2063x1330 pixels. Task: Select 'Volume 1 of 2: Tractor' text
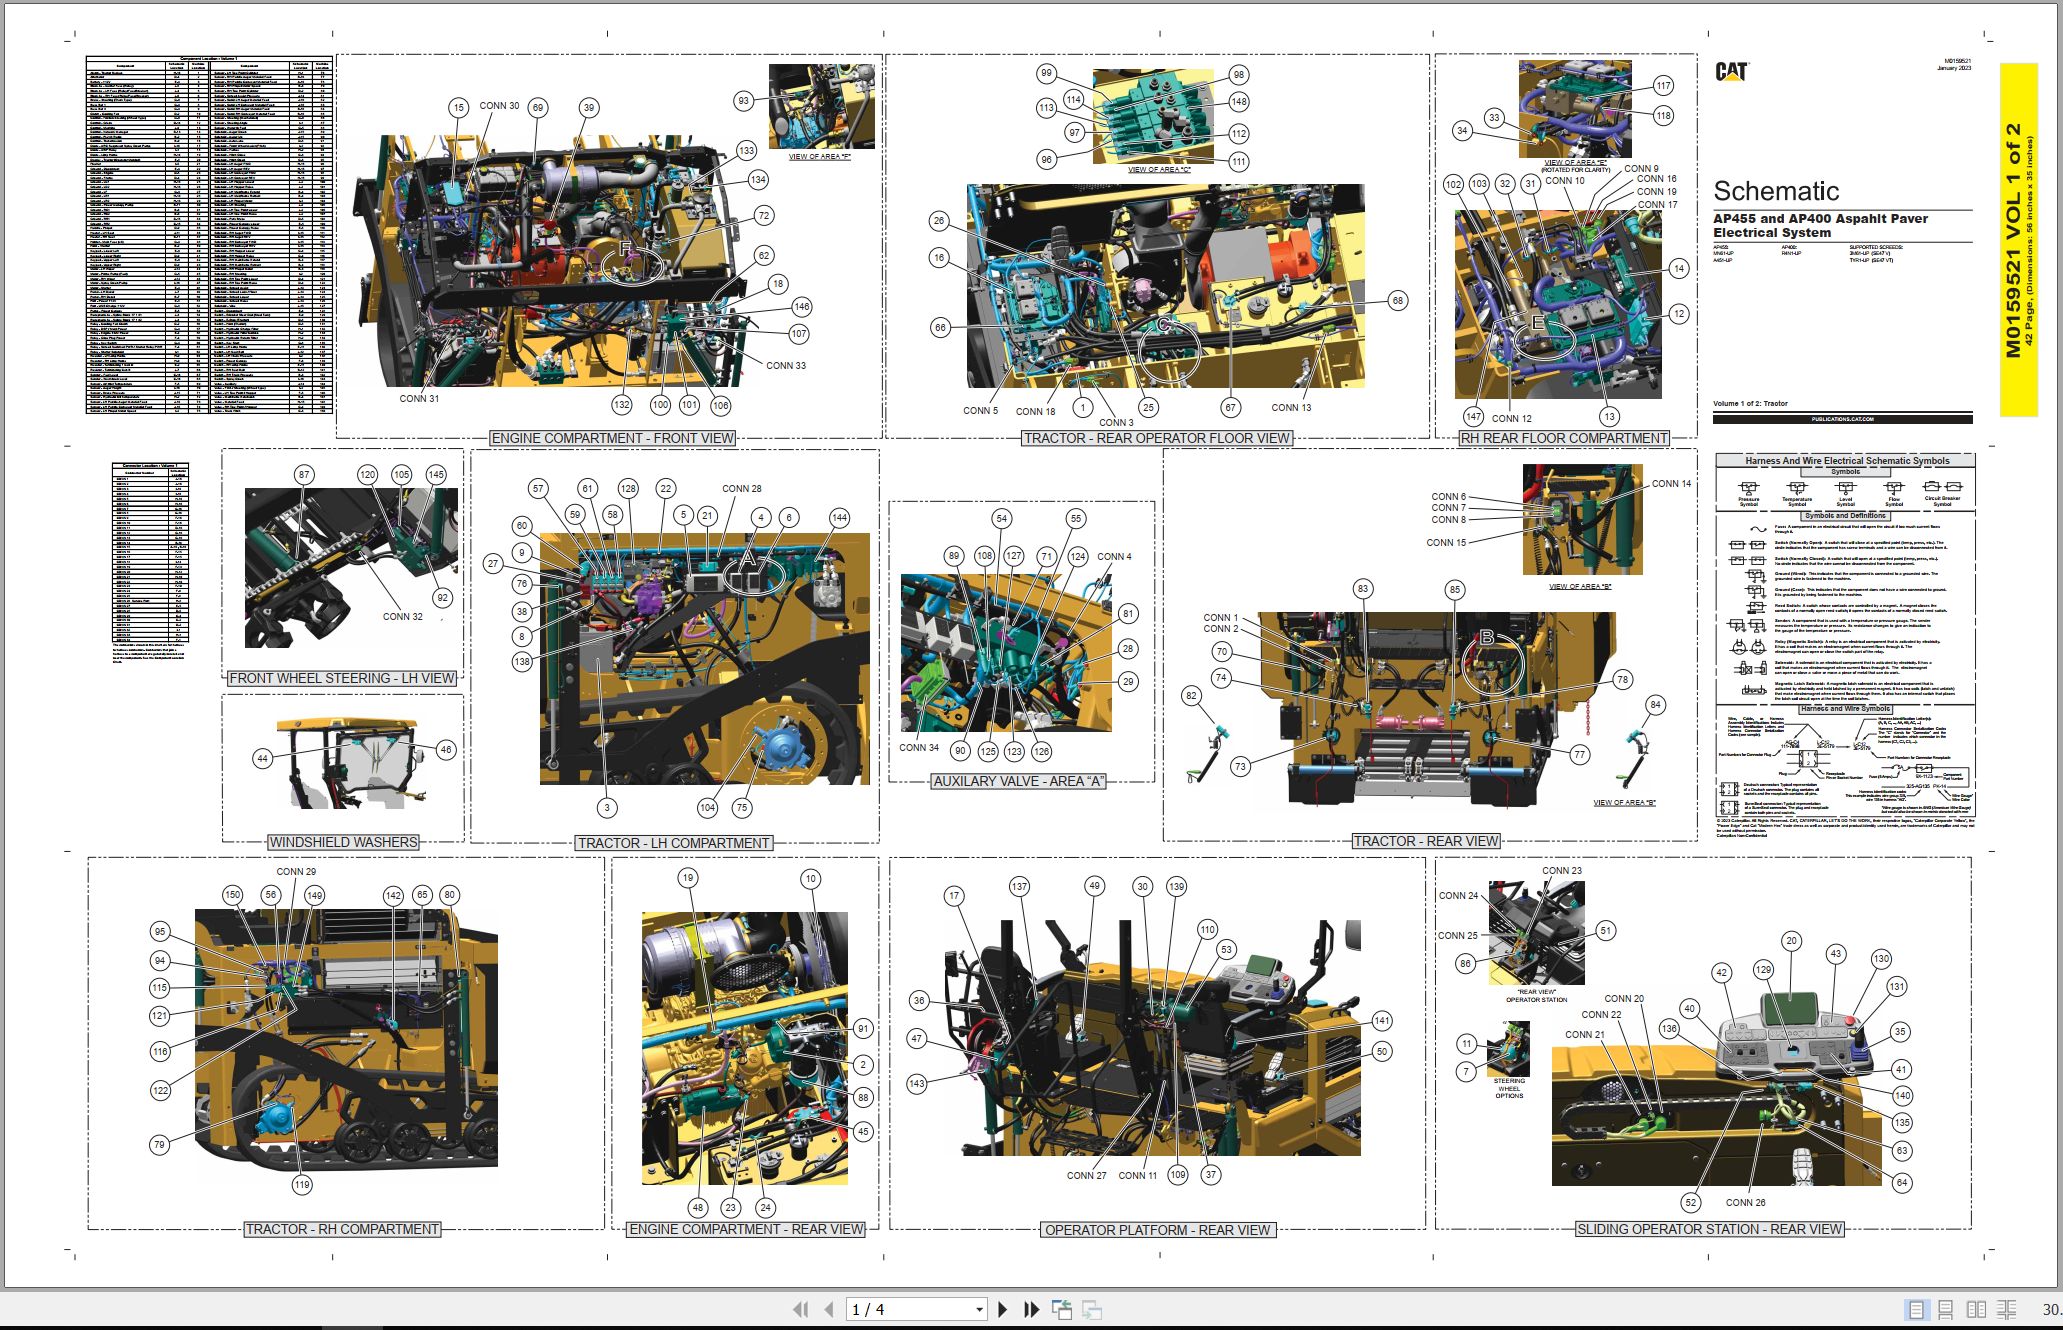[1750, 403]
